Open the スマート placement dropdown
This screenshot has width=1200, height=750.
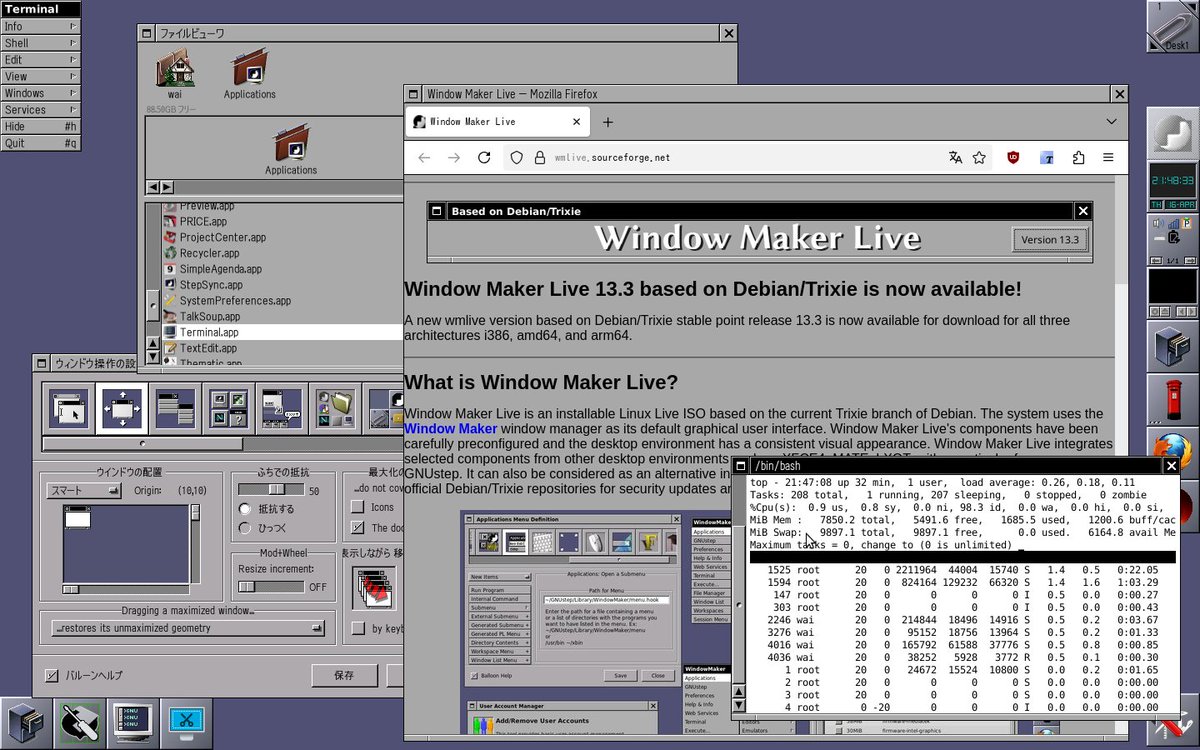tap(84, 491)
